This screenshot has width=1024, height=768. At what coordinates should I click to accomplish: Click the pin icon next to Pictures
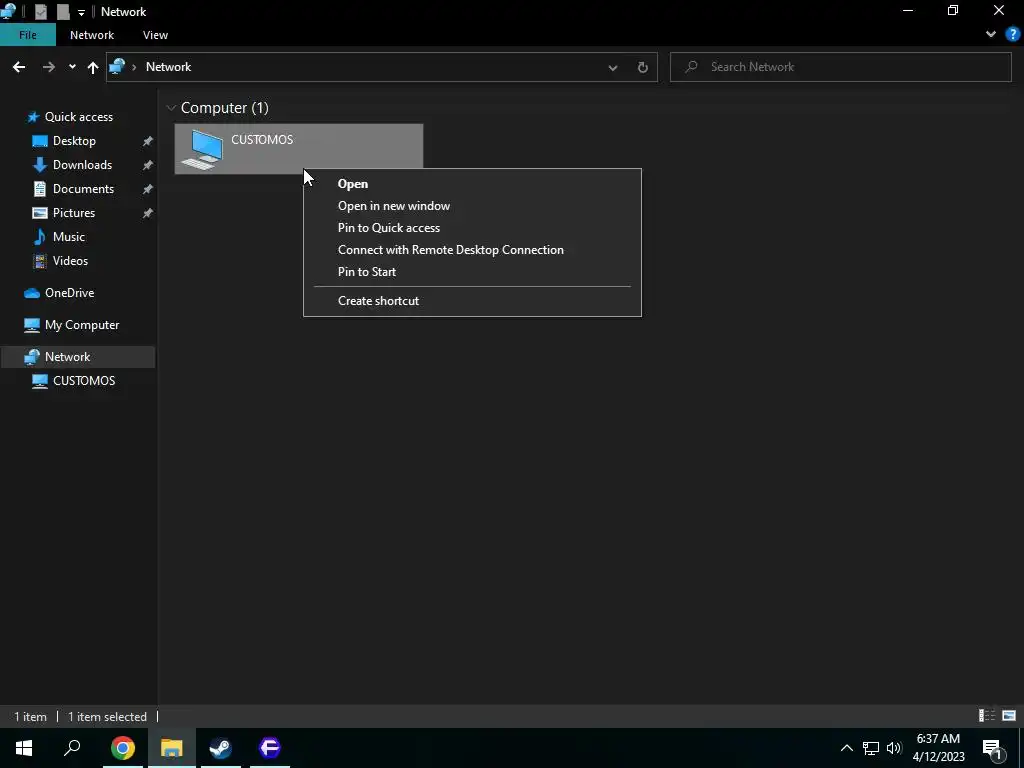[x=148, y=214]
